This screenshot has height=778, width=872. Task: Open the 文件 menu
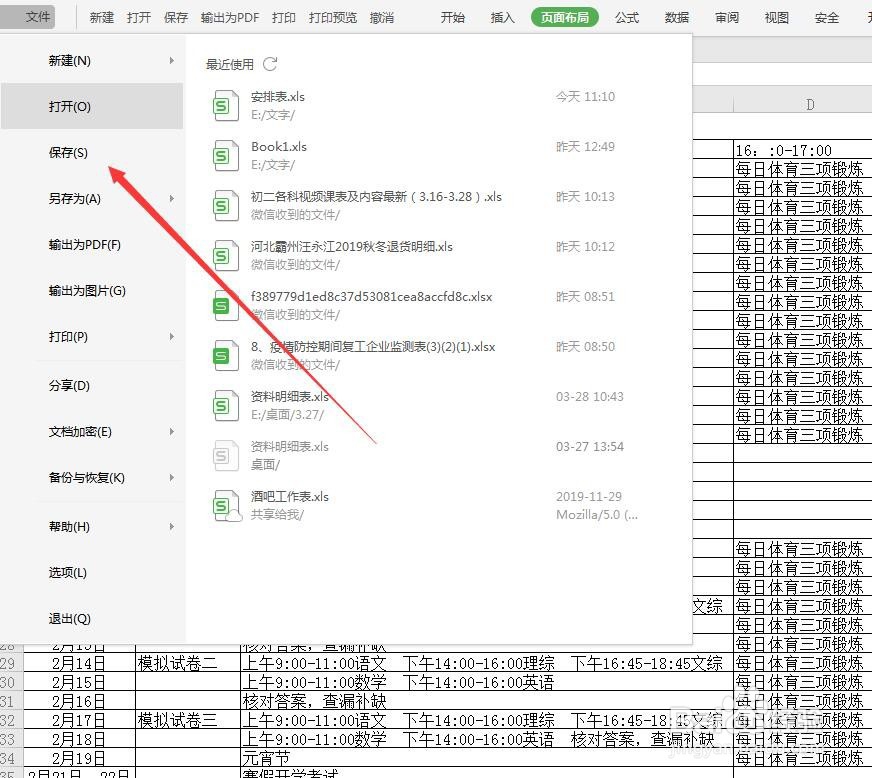coord(37,16)
